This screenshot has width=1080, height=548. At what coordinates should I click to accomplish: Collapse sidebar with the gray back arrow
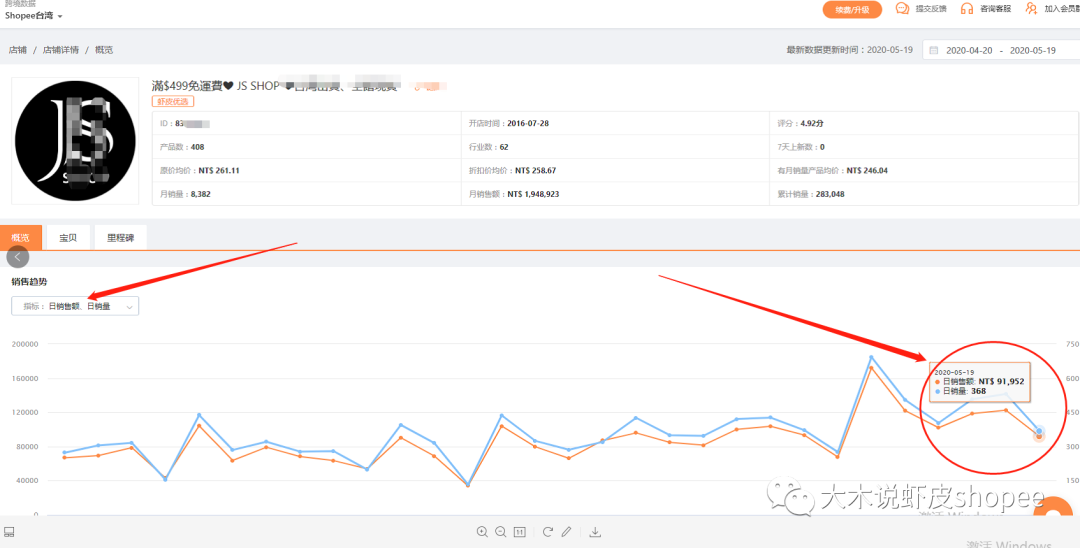[18, 257]
